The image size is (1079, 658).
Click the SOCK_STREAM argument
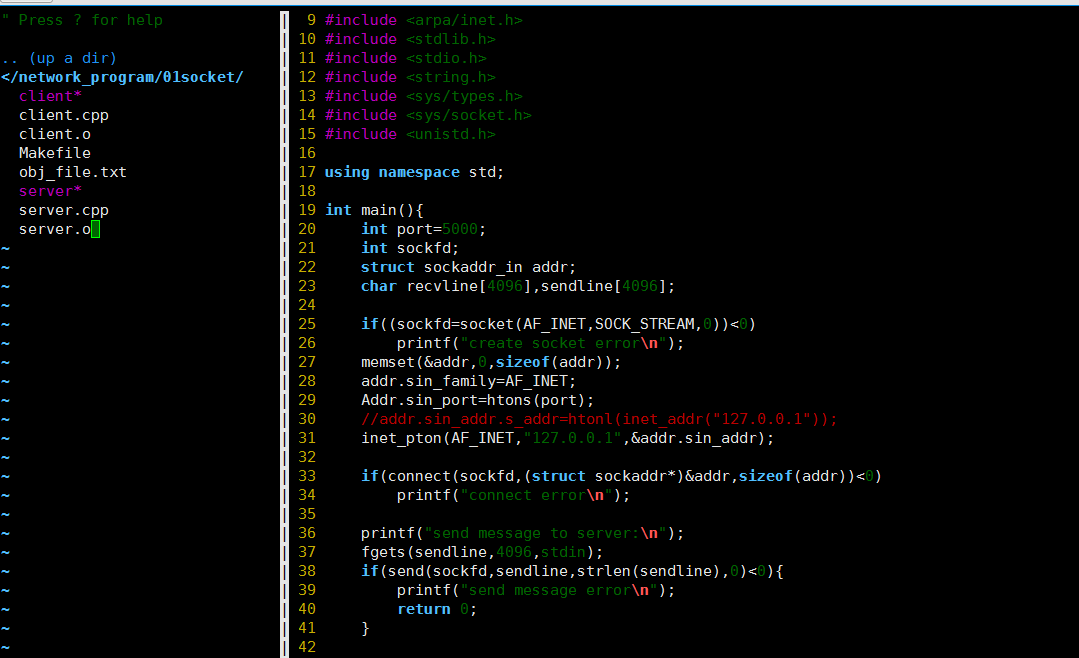(x=645, y=324)
